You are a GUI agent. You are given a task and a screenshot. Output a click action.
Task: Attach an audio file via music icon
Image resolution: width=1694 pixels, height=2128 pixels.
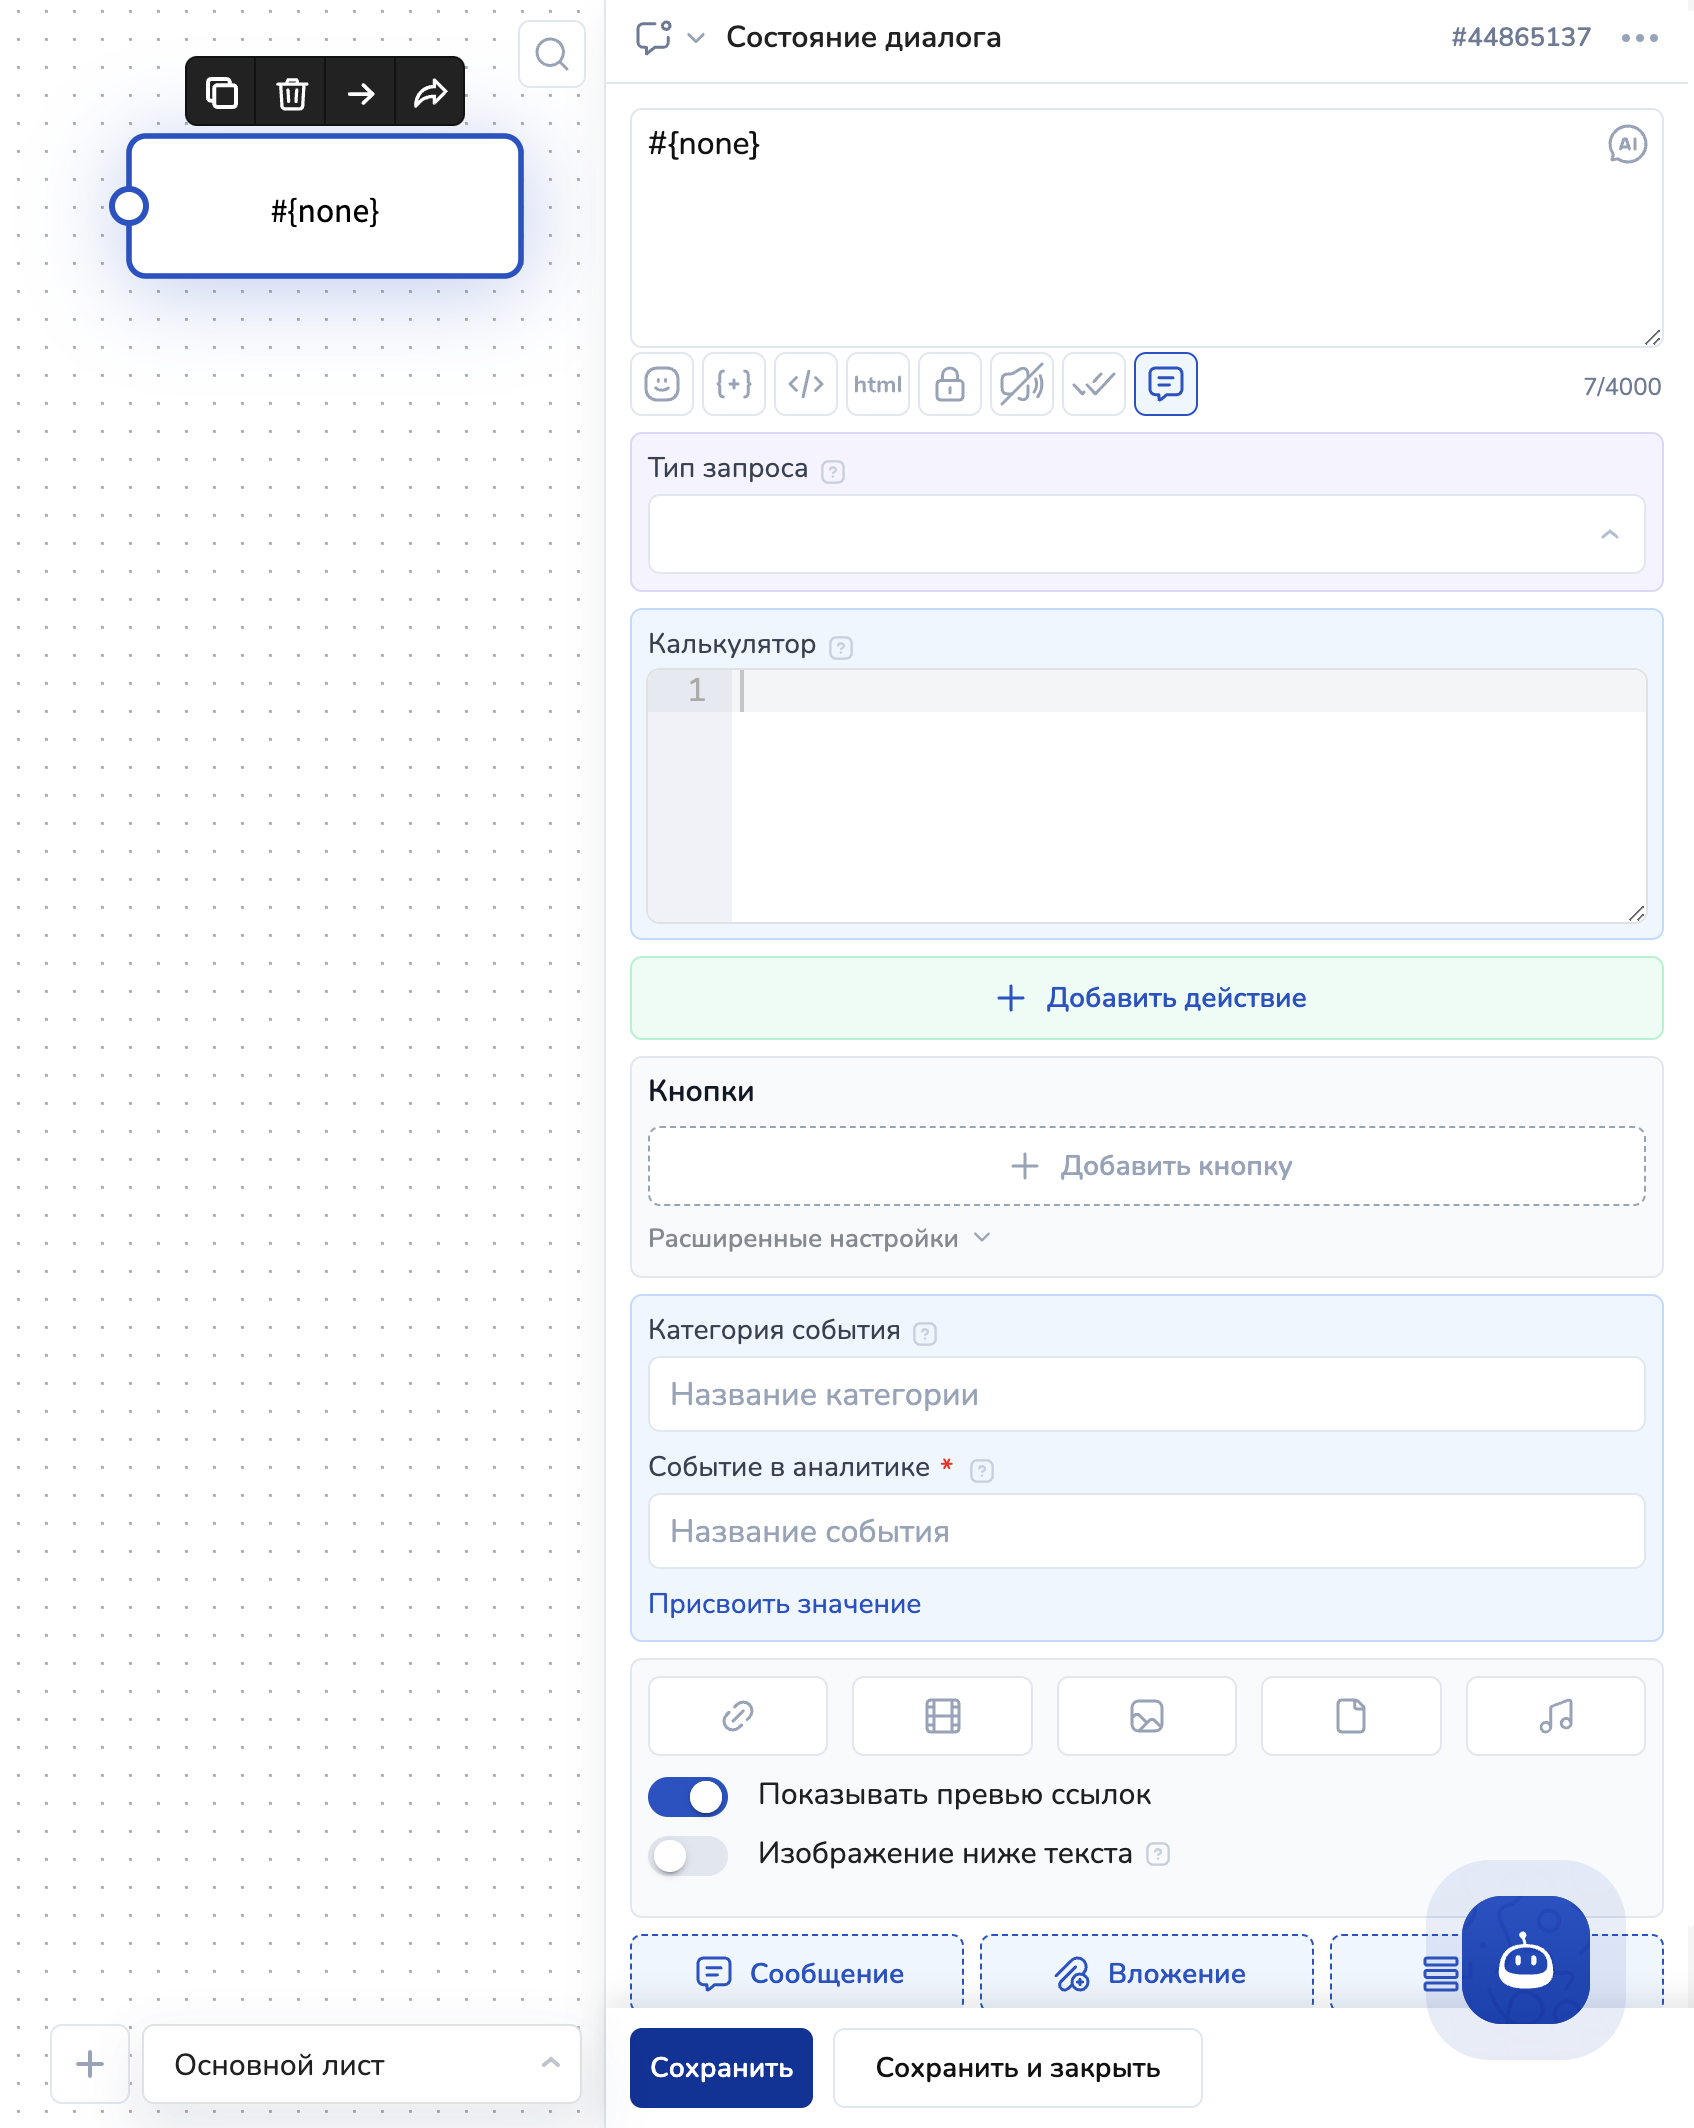click(1555, 1716)
